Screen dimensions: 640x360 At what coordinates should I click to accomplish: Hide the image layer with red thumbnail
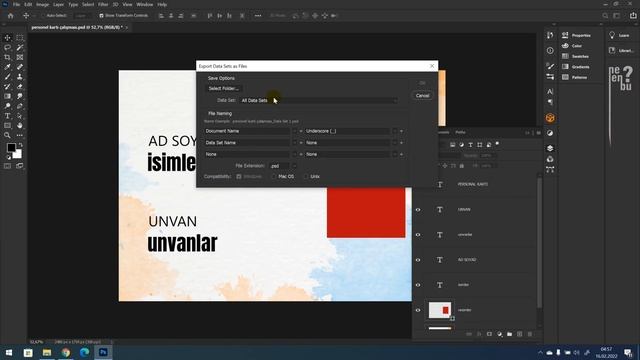click(x=418, y=310)
